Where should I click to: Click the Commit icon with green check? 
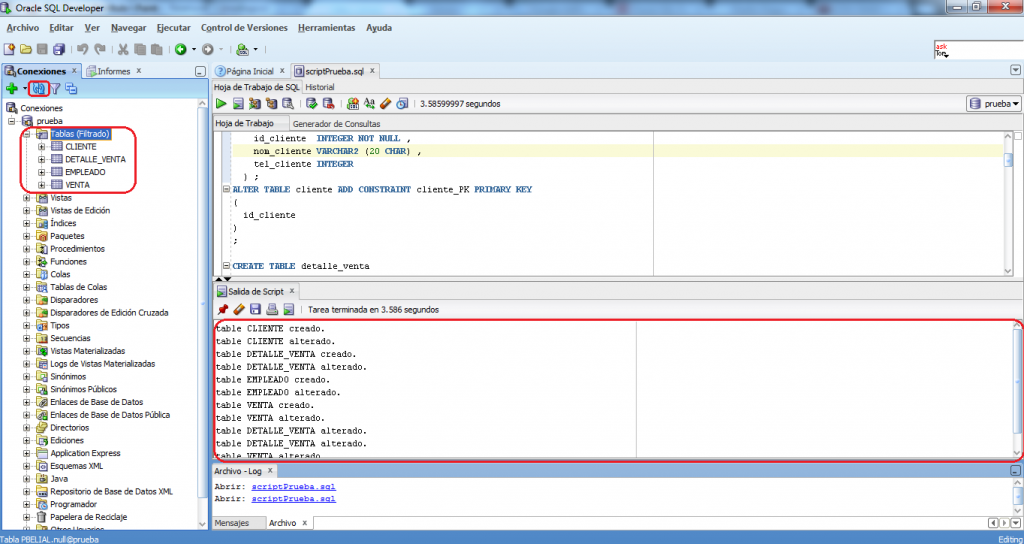tap(312, 103)
